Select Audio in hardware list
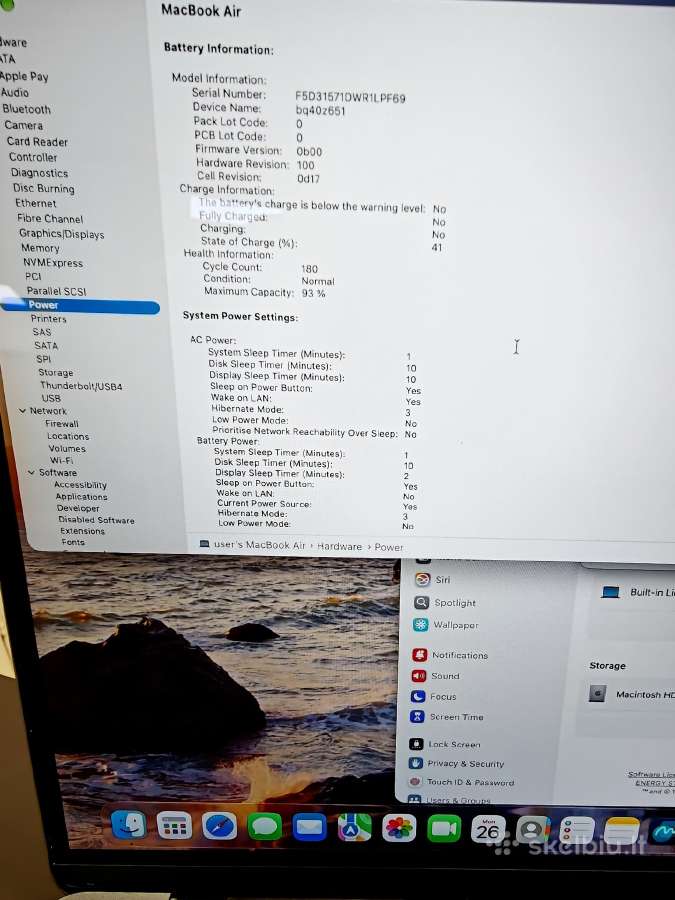Image resolution: width=675 pixels, height=900 pixels. (14, 92)
